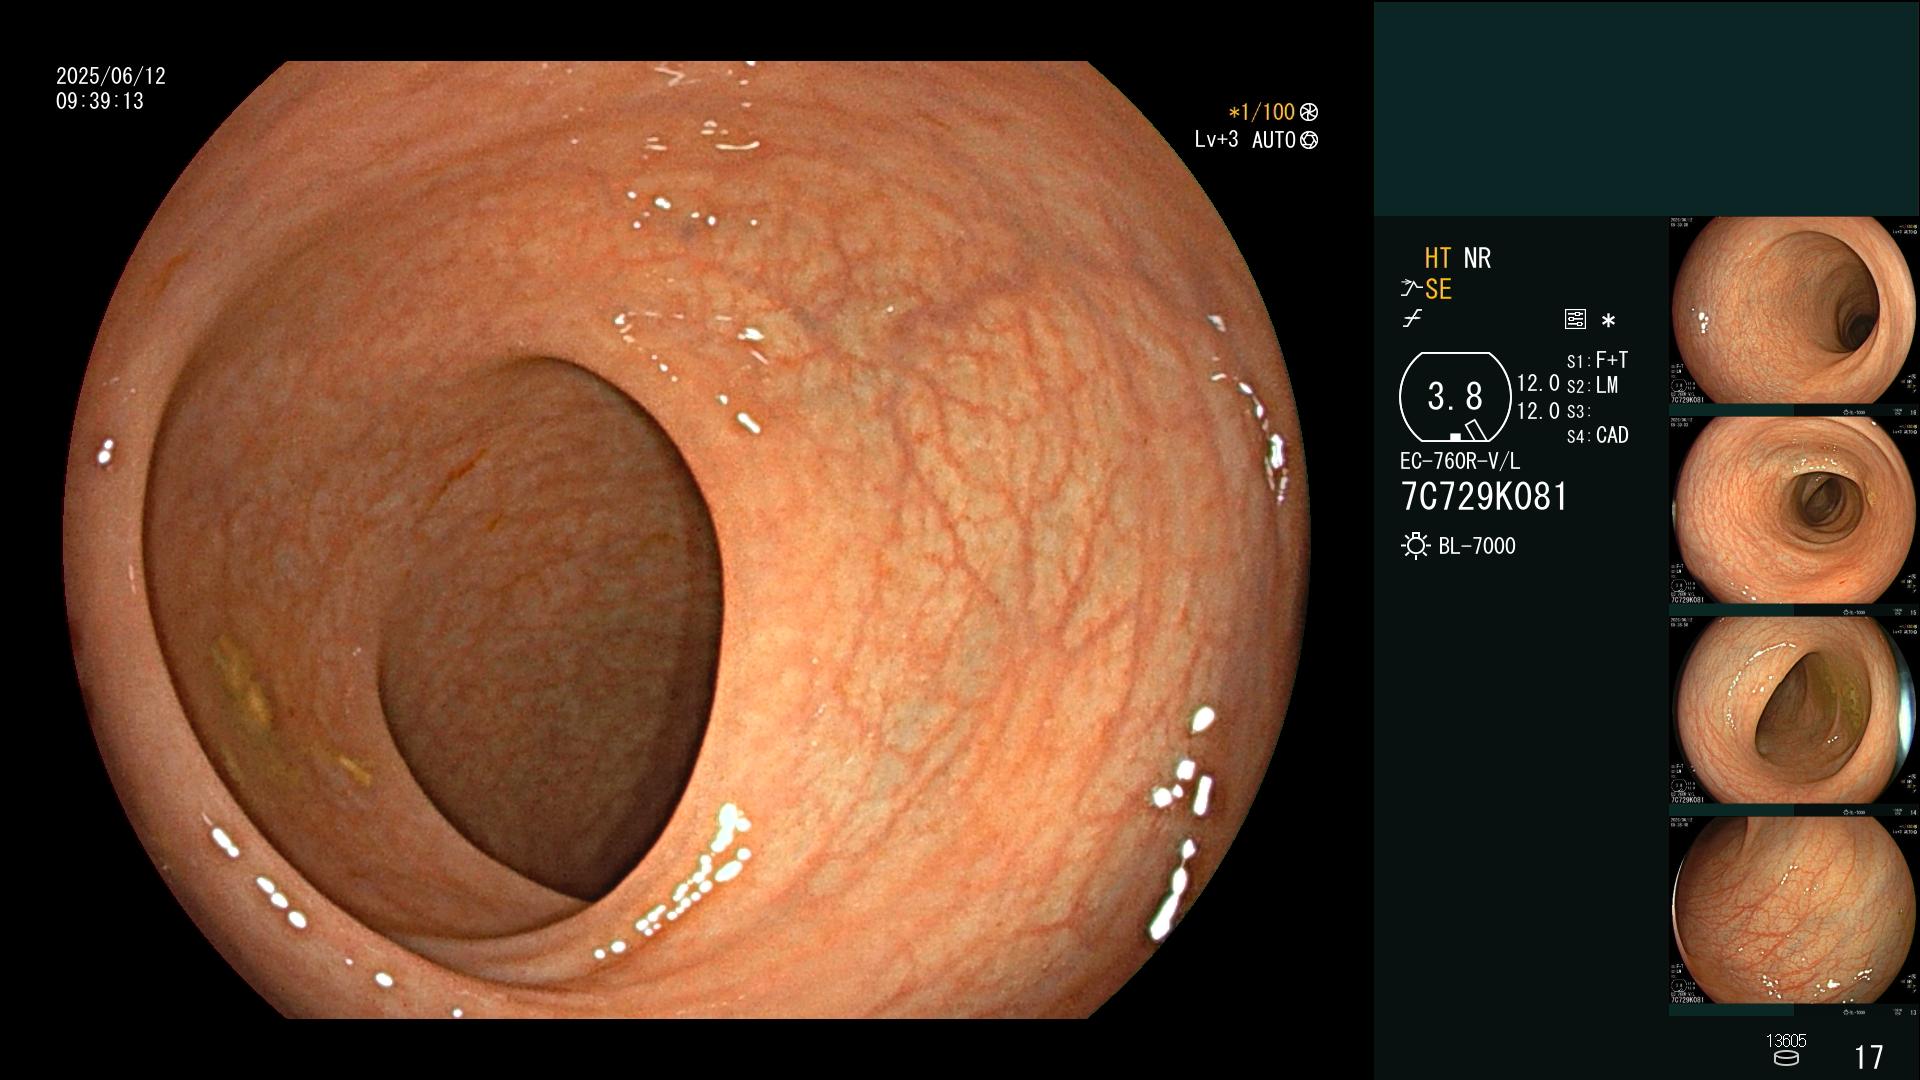The height and width of the screenshot is (1080, 1920).
Task: Open the second captured thumbnail with centered lumen
Action: (1794, 511)
